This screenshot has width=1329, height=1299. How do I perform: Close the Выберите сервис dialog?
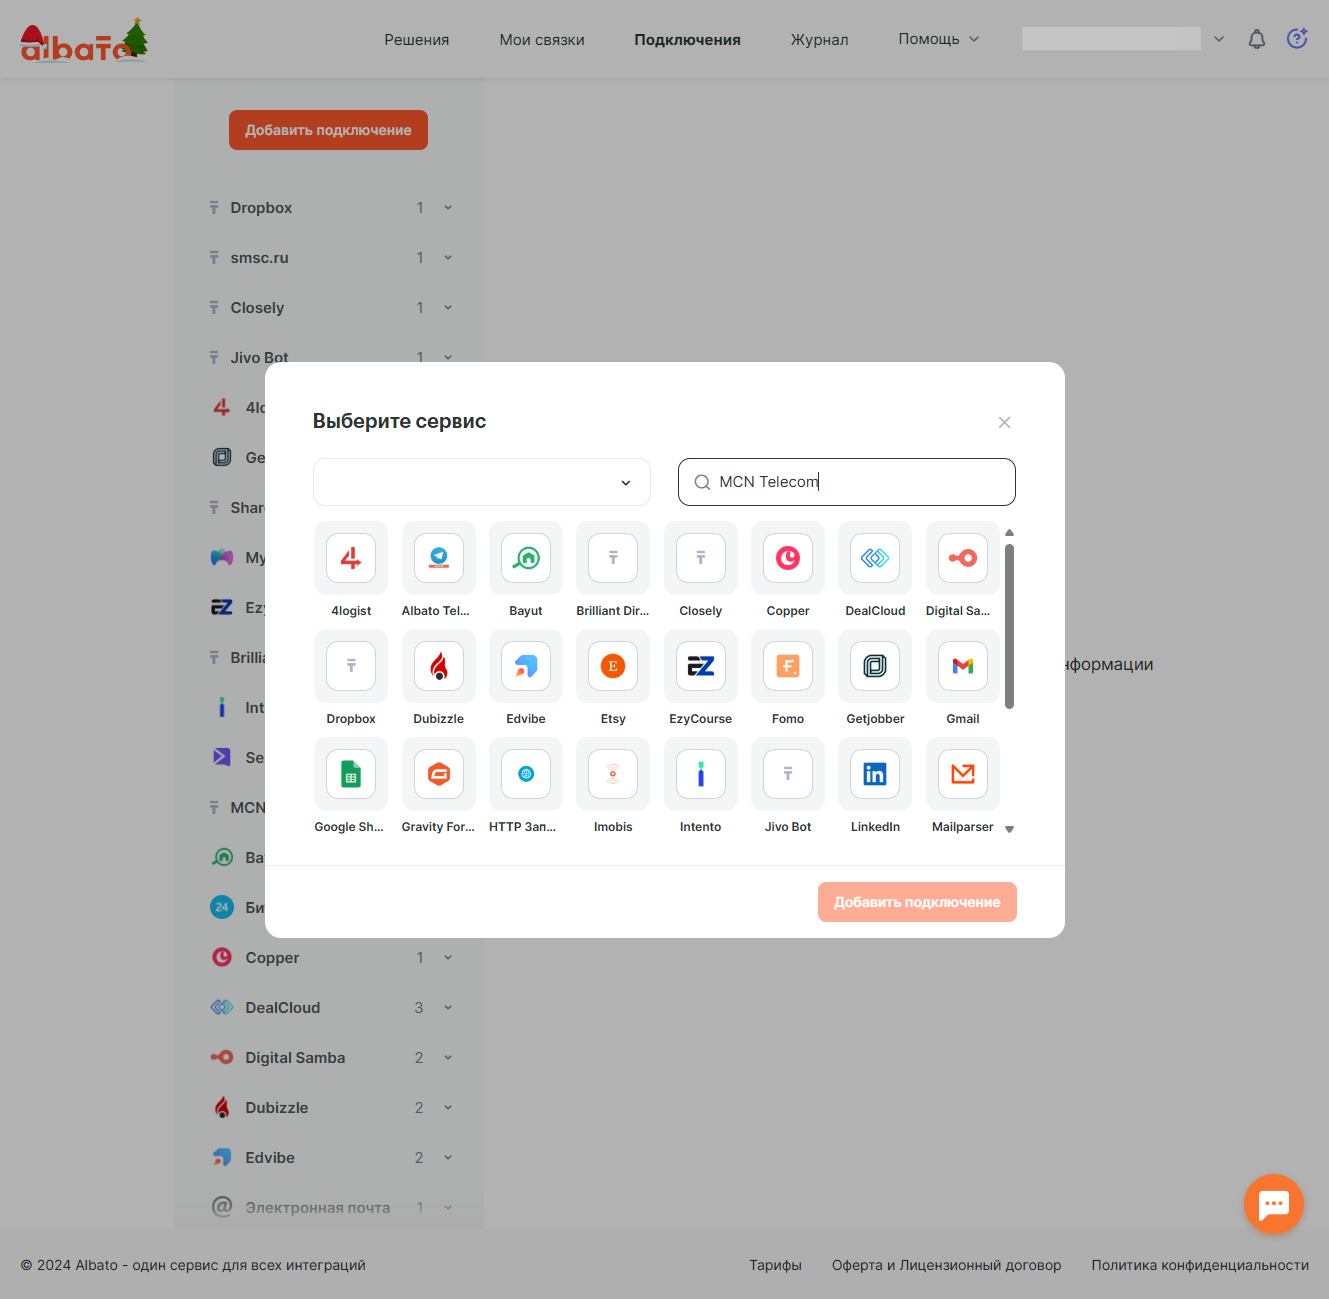tap(1004, 422)
